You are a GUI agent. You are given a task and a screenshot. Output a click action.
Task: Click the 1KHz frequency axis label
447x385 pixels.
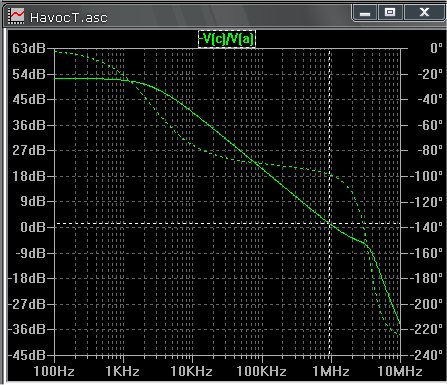(x=122, y=371)
